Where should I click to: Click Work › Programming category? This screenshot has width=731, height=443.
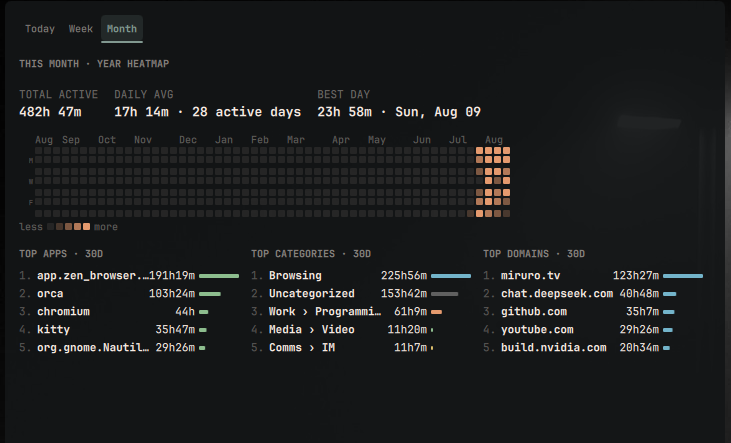pyautogui.click(x=361, y=311)
